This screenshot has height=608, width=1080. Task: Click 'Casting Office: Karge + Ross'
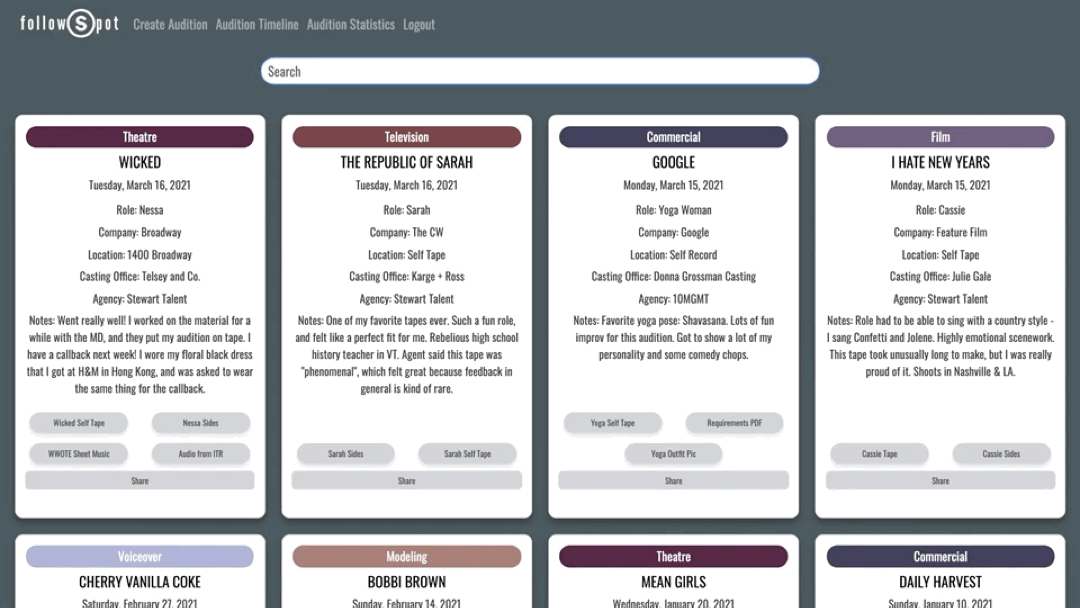click(406, 276)
